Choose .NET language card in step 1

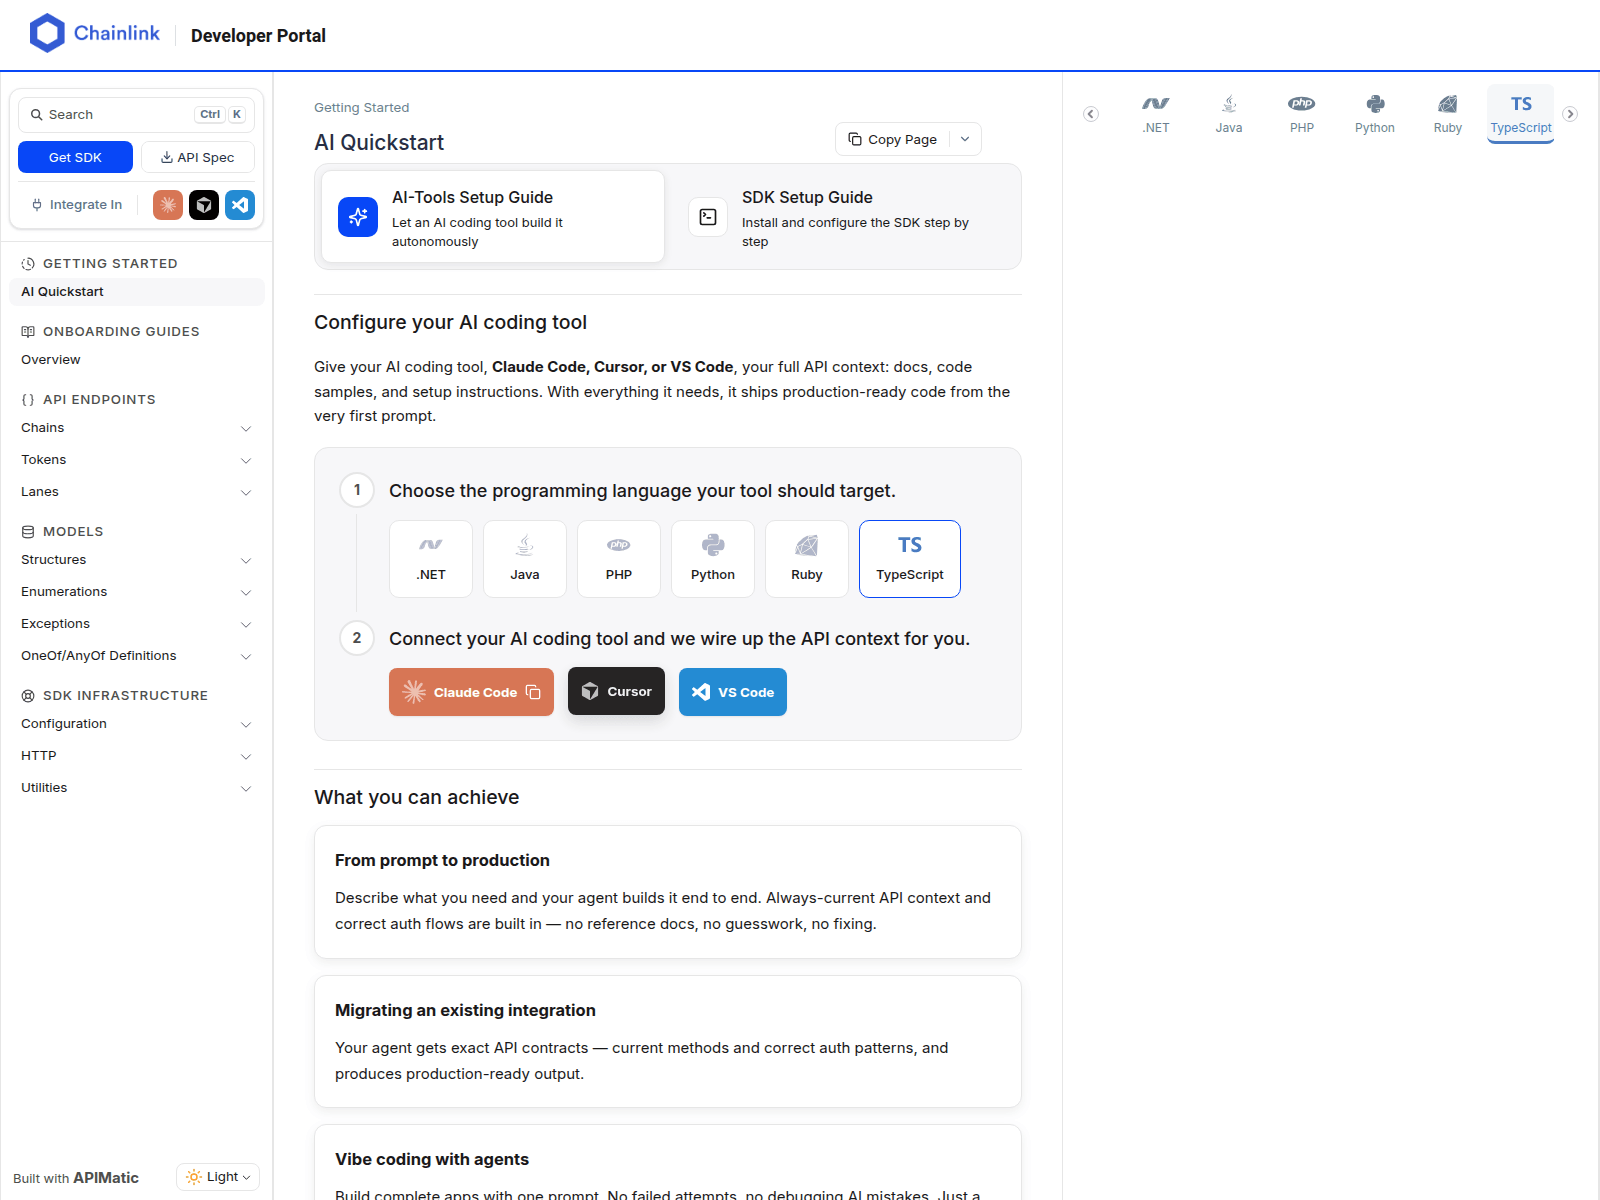431,559
